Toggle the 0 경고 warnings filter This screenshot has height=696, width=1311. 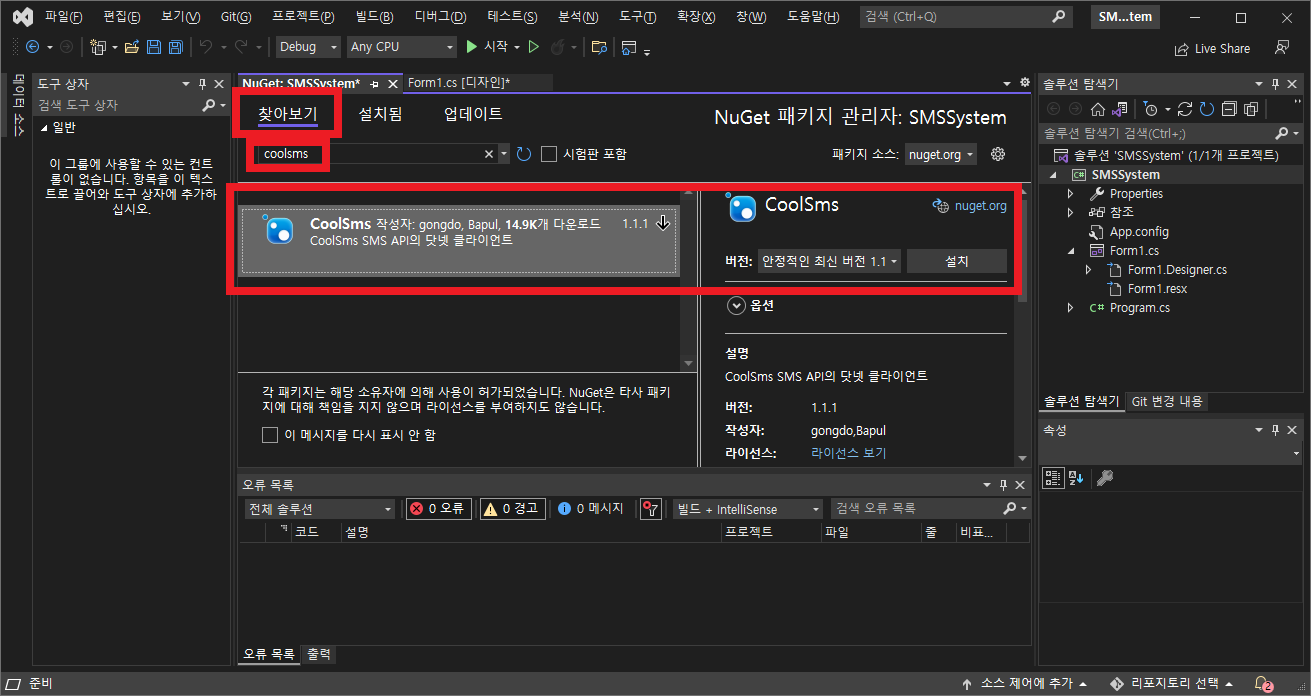[x=512, y=509]
